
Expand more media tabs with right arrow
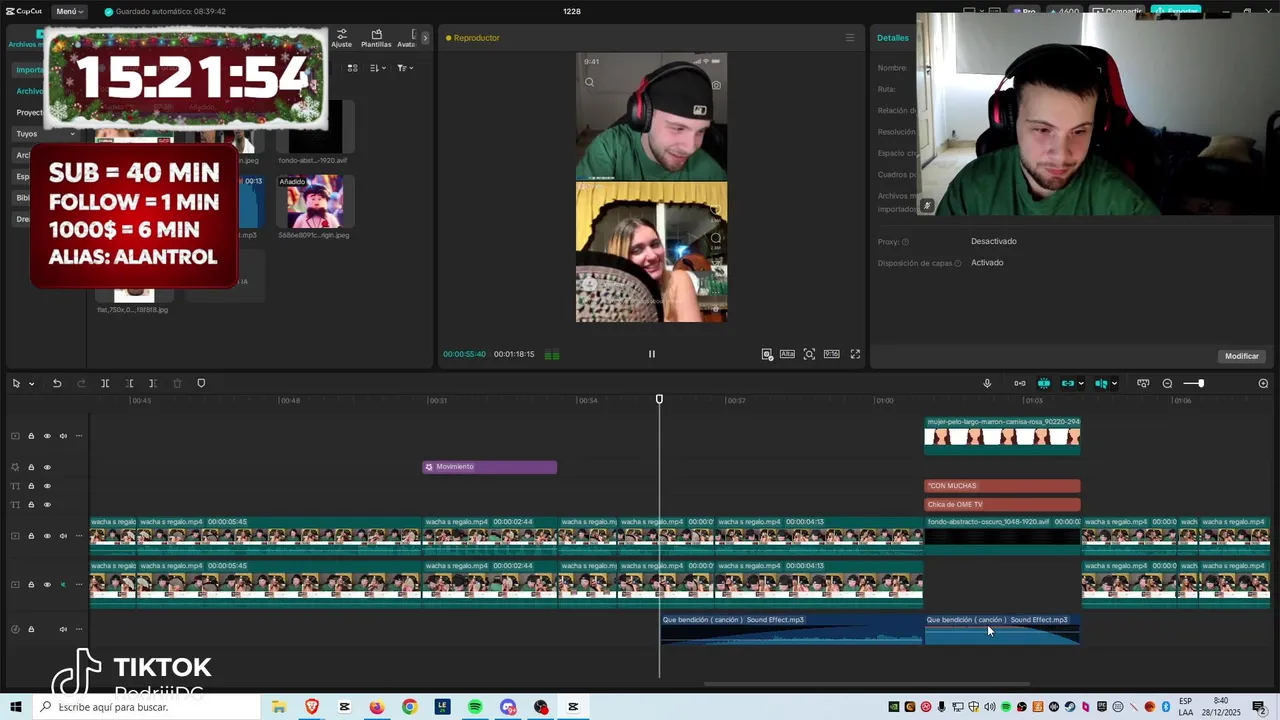point(425,38)
